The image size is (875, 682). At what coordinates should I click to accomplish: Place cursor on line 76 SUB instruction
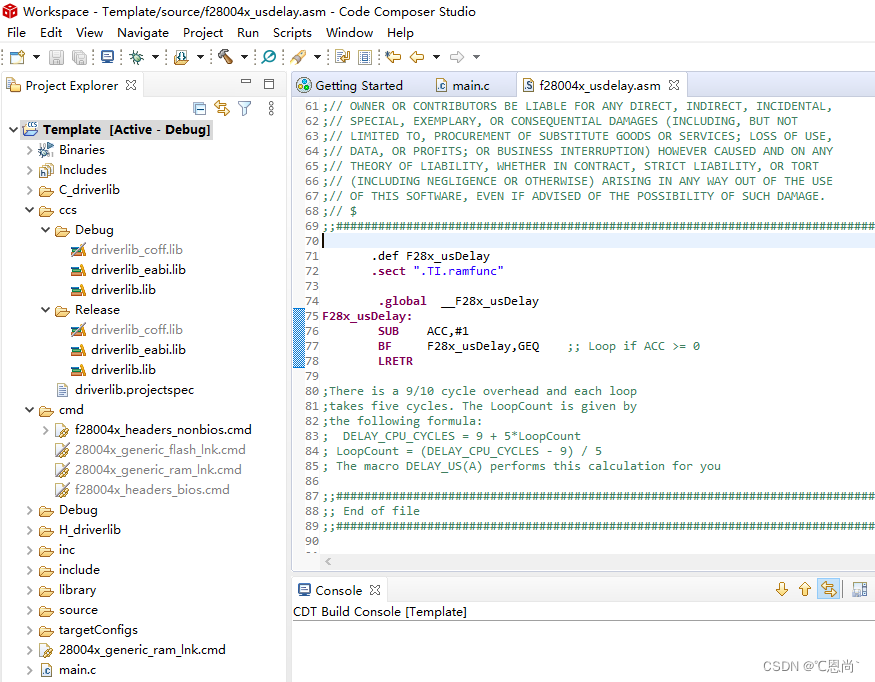coord(388,331)
